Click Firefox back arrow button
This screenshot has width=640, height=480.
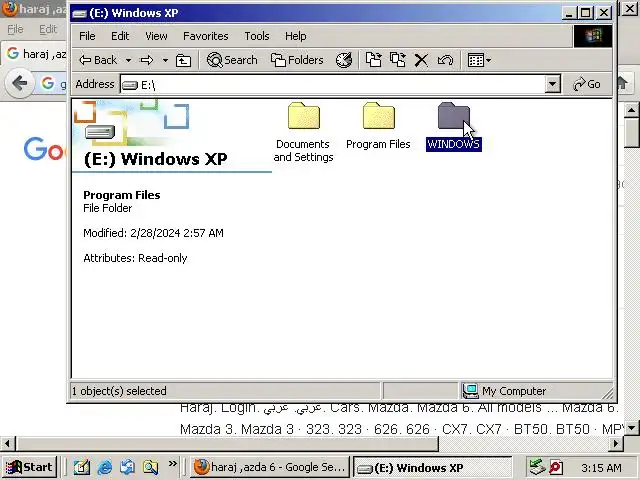pyautogui.click(x=20, y=84)
